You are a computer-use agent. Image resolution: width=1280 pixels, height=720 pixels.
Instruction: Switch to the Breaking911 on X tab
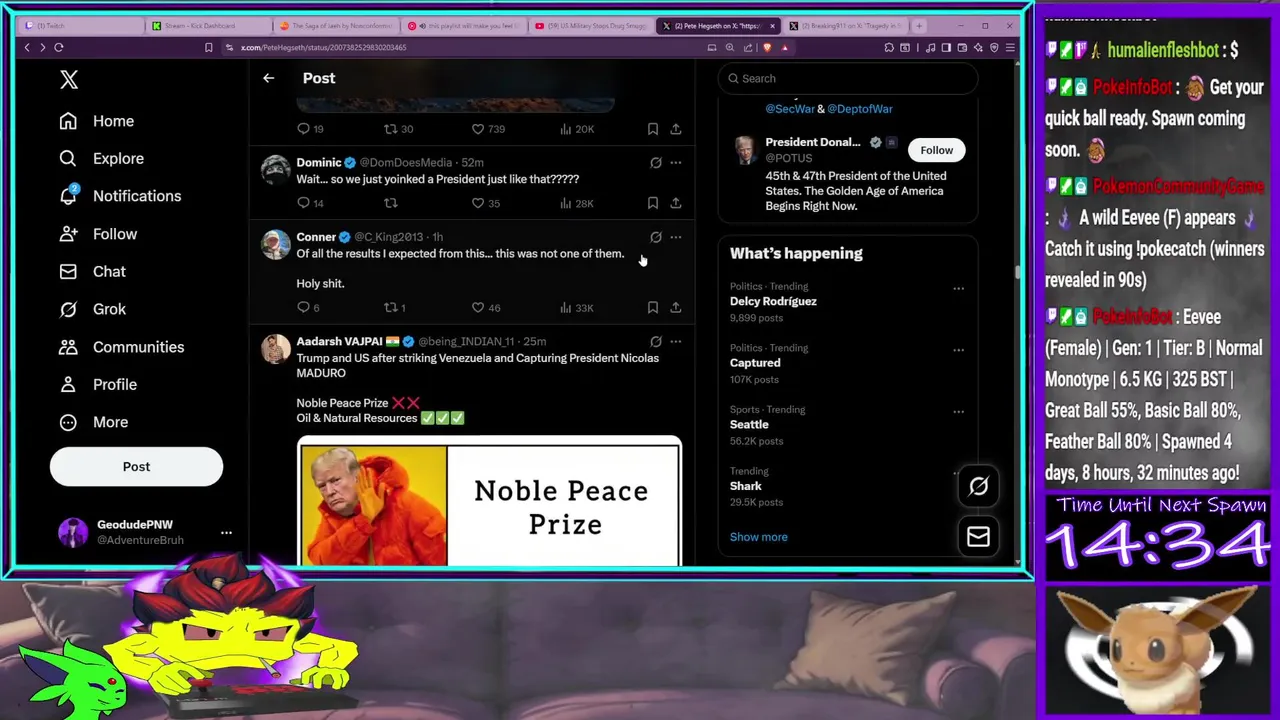pos(845,25)
